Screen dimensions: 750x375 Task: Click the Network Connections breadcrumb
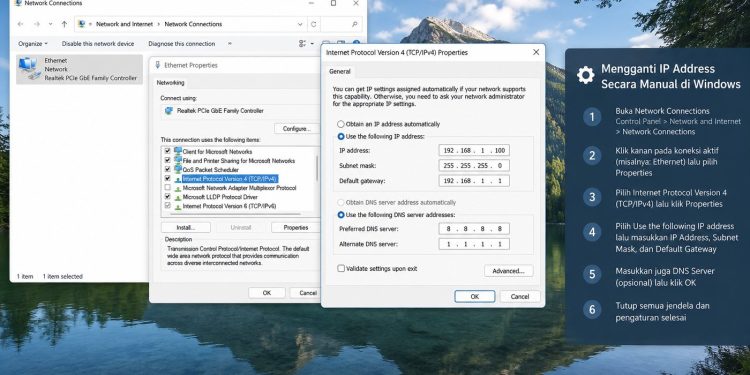click(193, 24)
